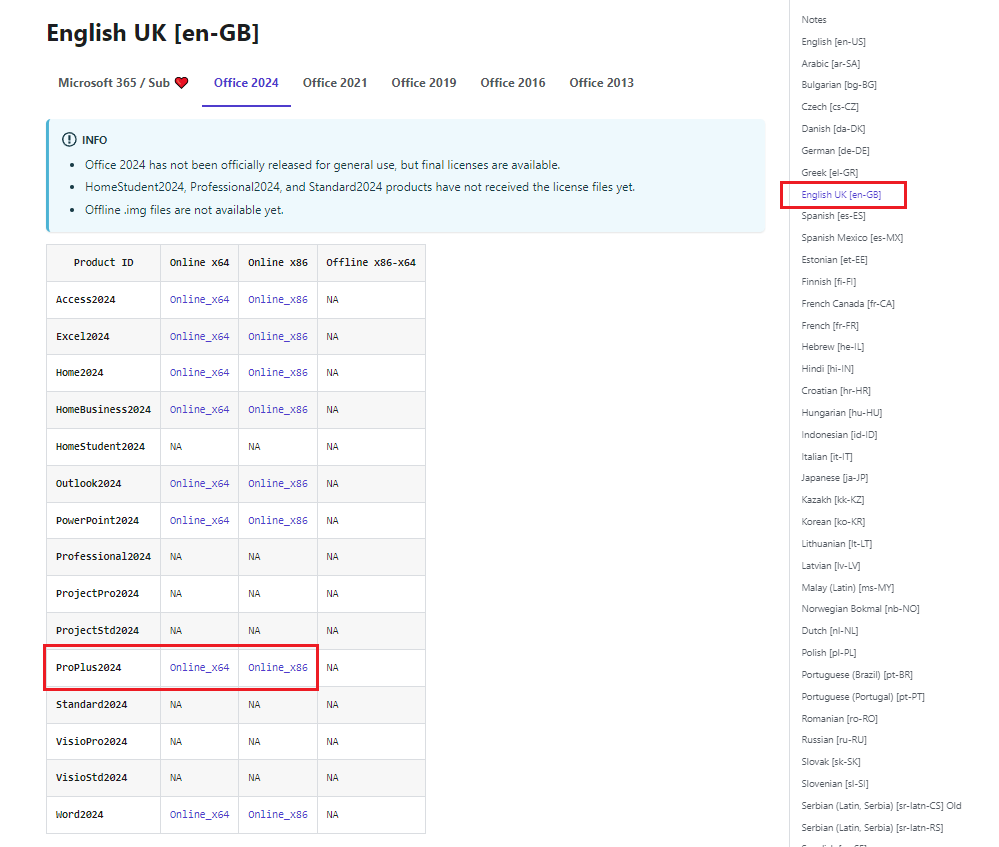The image size is (999, 847).
Task: Open the Office 2016 tab
Action: [x=513, y=83]
